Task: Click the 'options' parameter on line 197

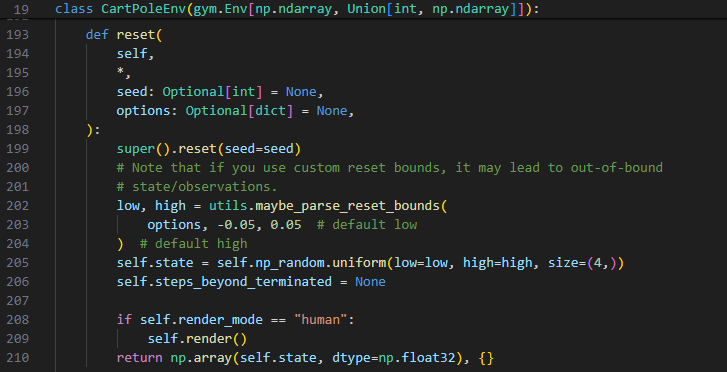Action: [x=143, y=111]
